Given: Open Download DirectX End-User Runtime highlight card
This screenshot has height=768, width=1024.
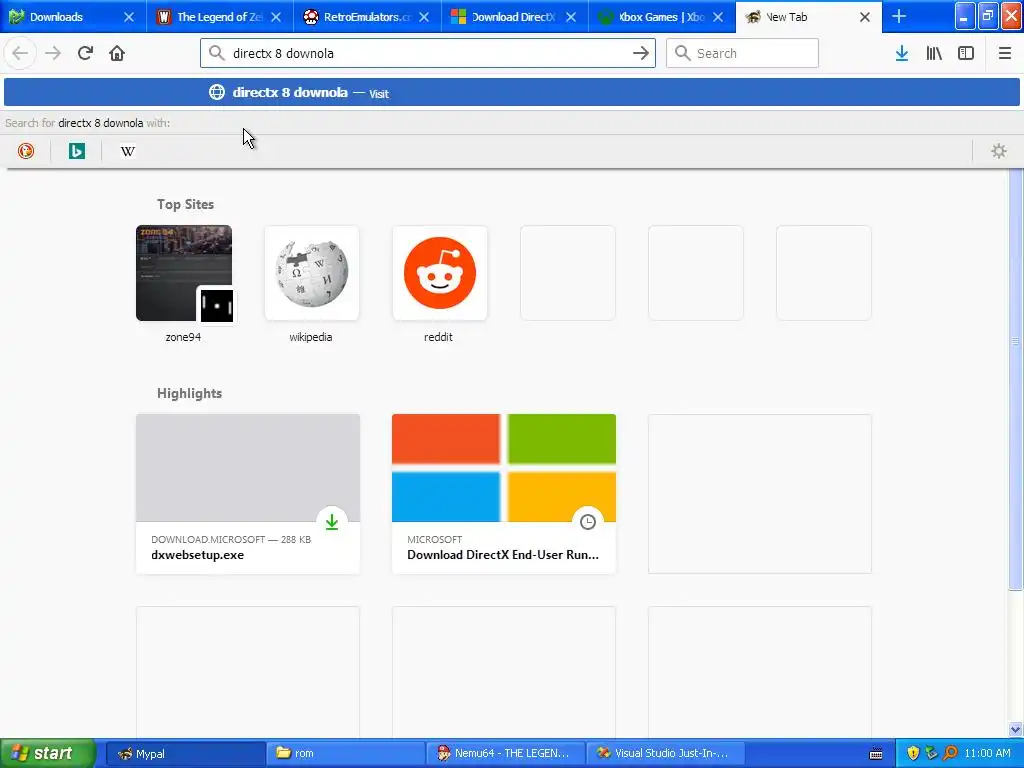Looking at the screenshot, I should [x=504, y=494].
